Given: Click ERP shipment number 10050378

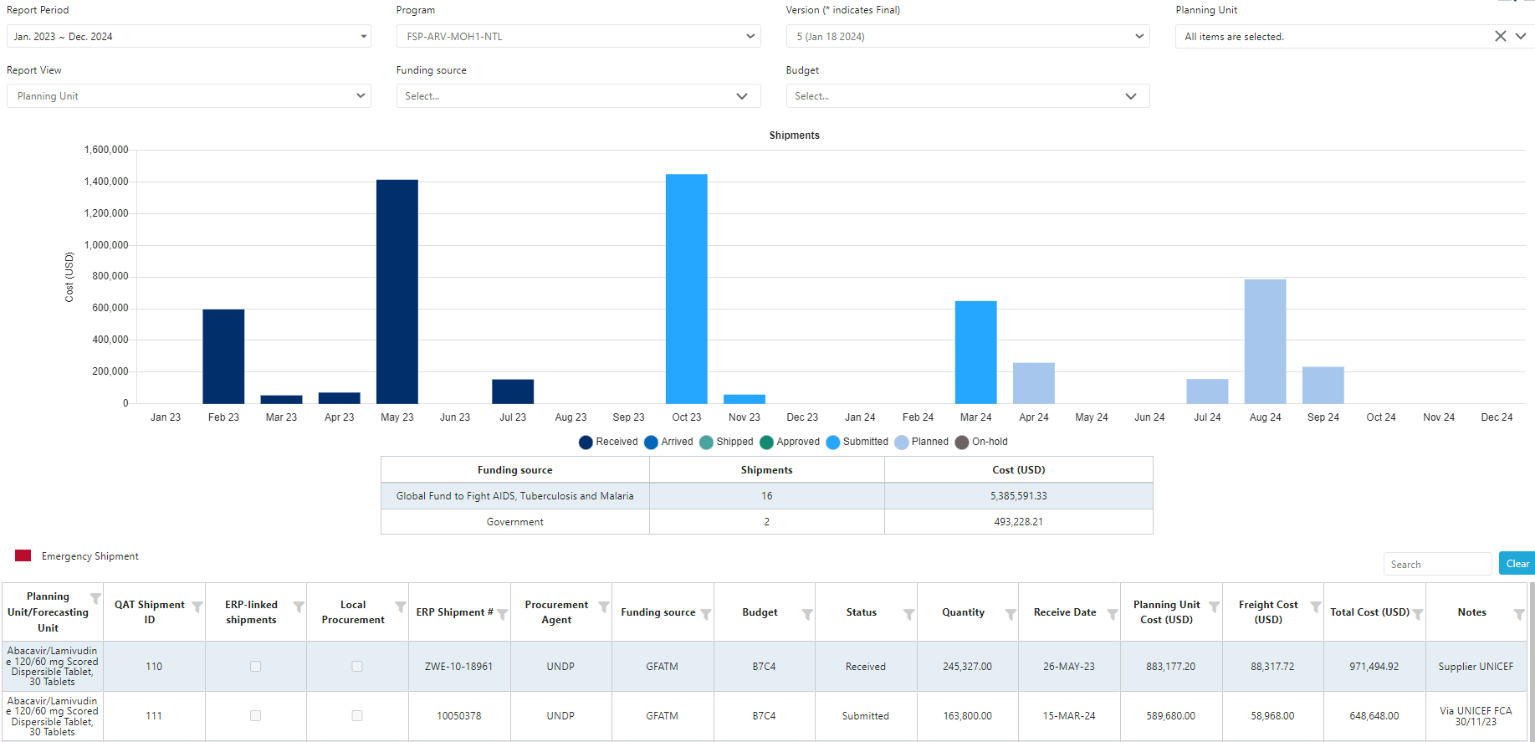Looking at the screenshot, I should click(459, 716).
